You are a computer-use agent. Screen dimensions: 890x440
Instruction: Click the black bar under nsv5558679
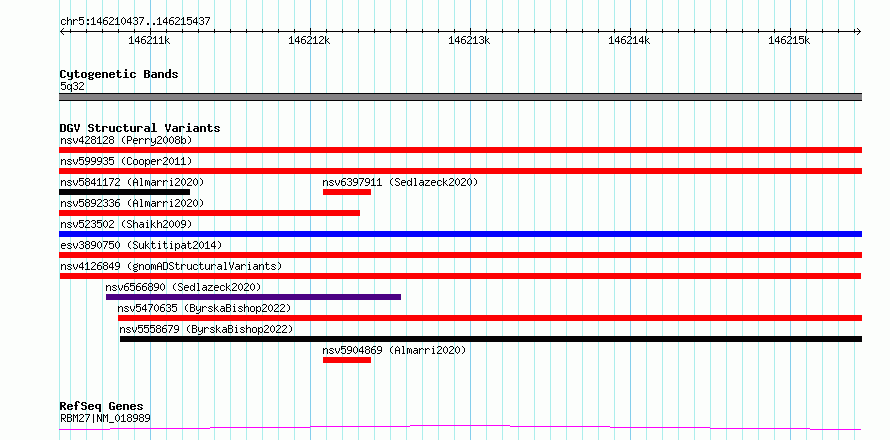click(x=491, y=339)
